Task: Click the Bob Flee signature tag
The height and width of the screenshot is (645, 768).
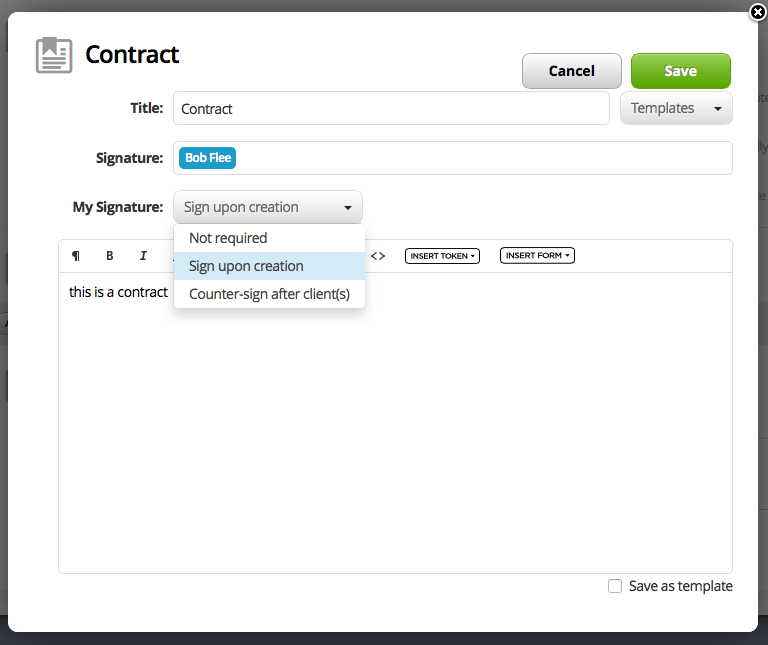Action: coord(208,158)
